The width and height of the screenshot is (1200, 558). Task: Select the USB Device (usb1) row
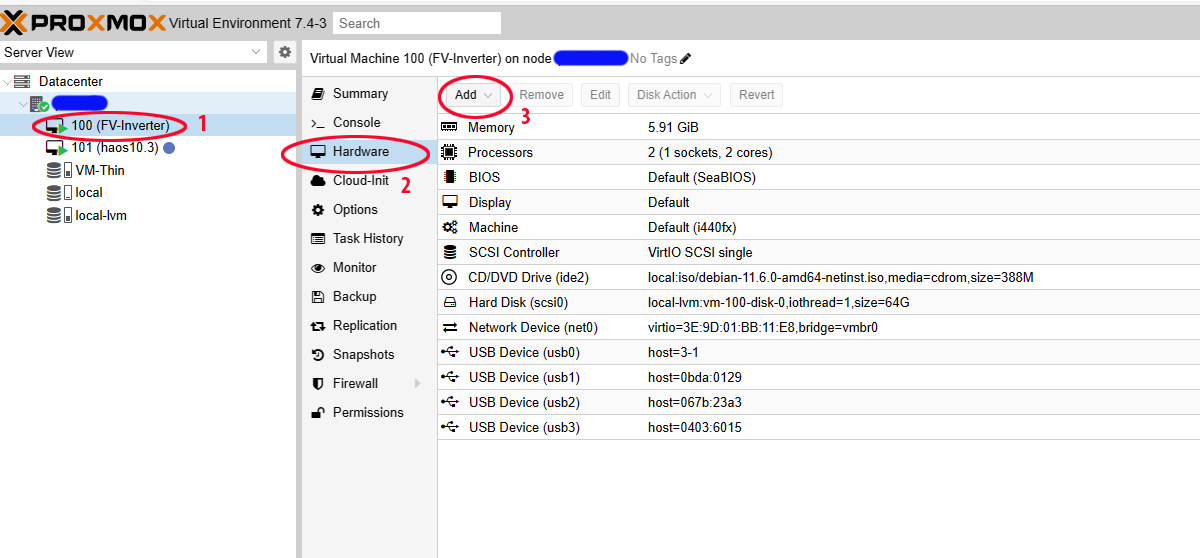tap(819, 378)
